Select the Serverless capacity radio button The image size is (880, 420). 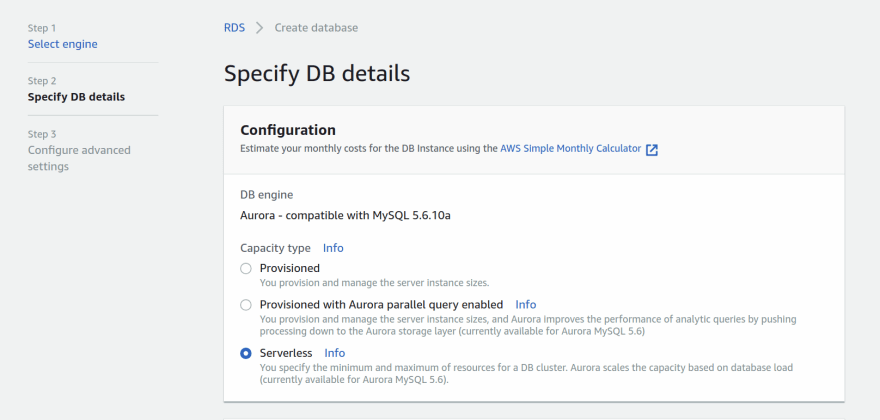246,353
